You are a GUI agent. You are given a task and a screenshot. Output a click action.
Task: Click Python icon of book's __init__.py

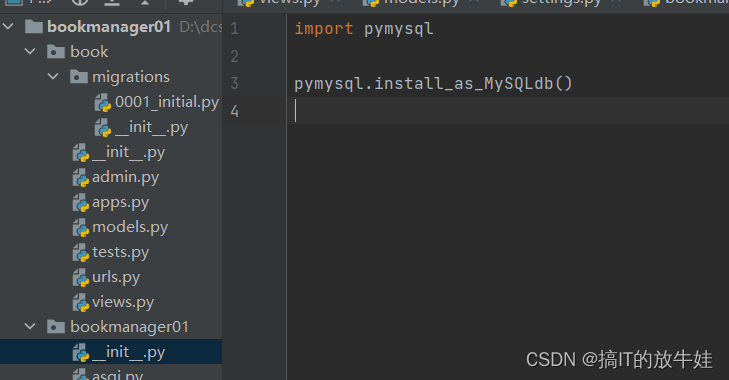point(80,153)
